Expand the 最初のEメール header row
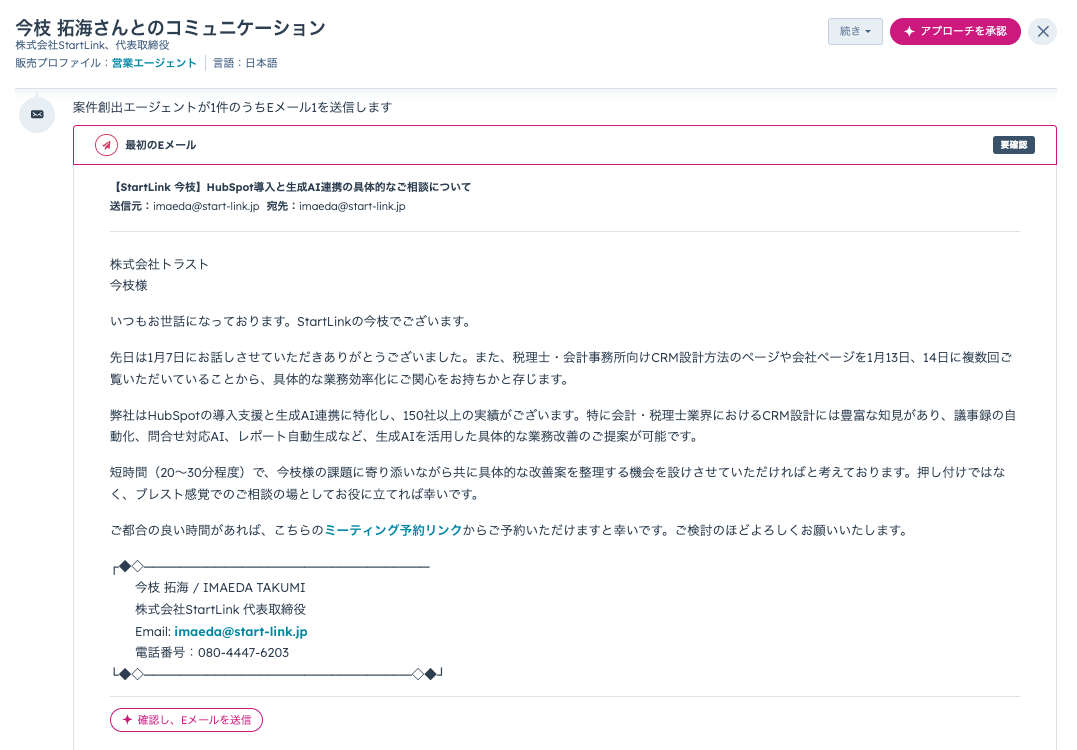The image size is (1077, 750). point(565,145)
